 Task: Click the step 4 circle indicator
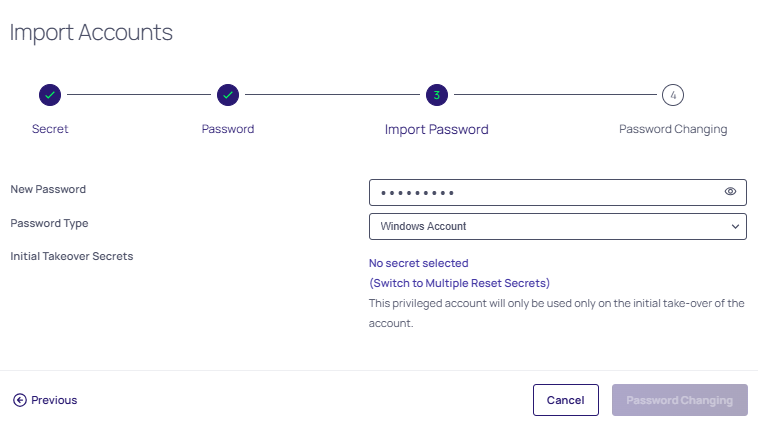pyautogui.click(x=673, y=95)
